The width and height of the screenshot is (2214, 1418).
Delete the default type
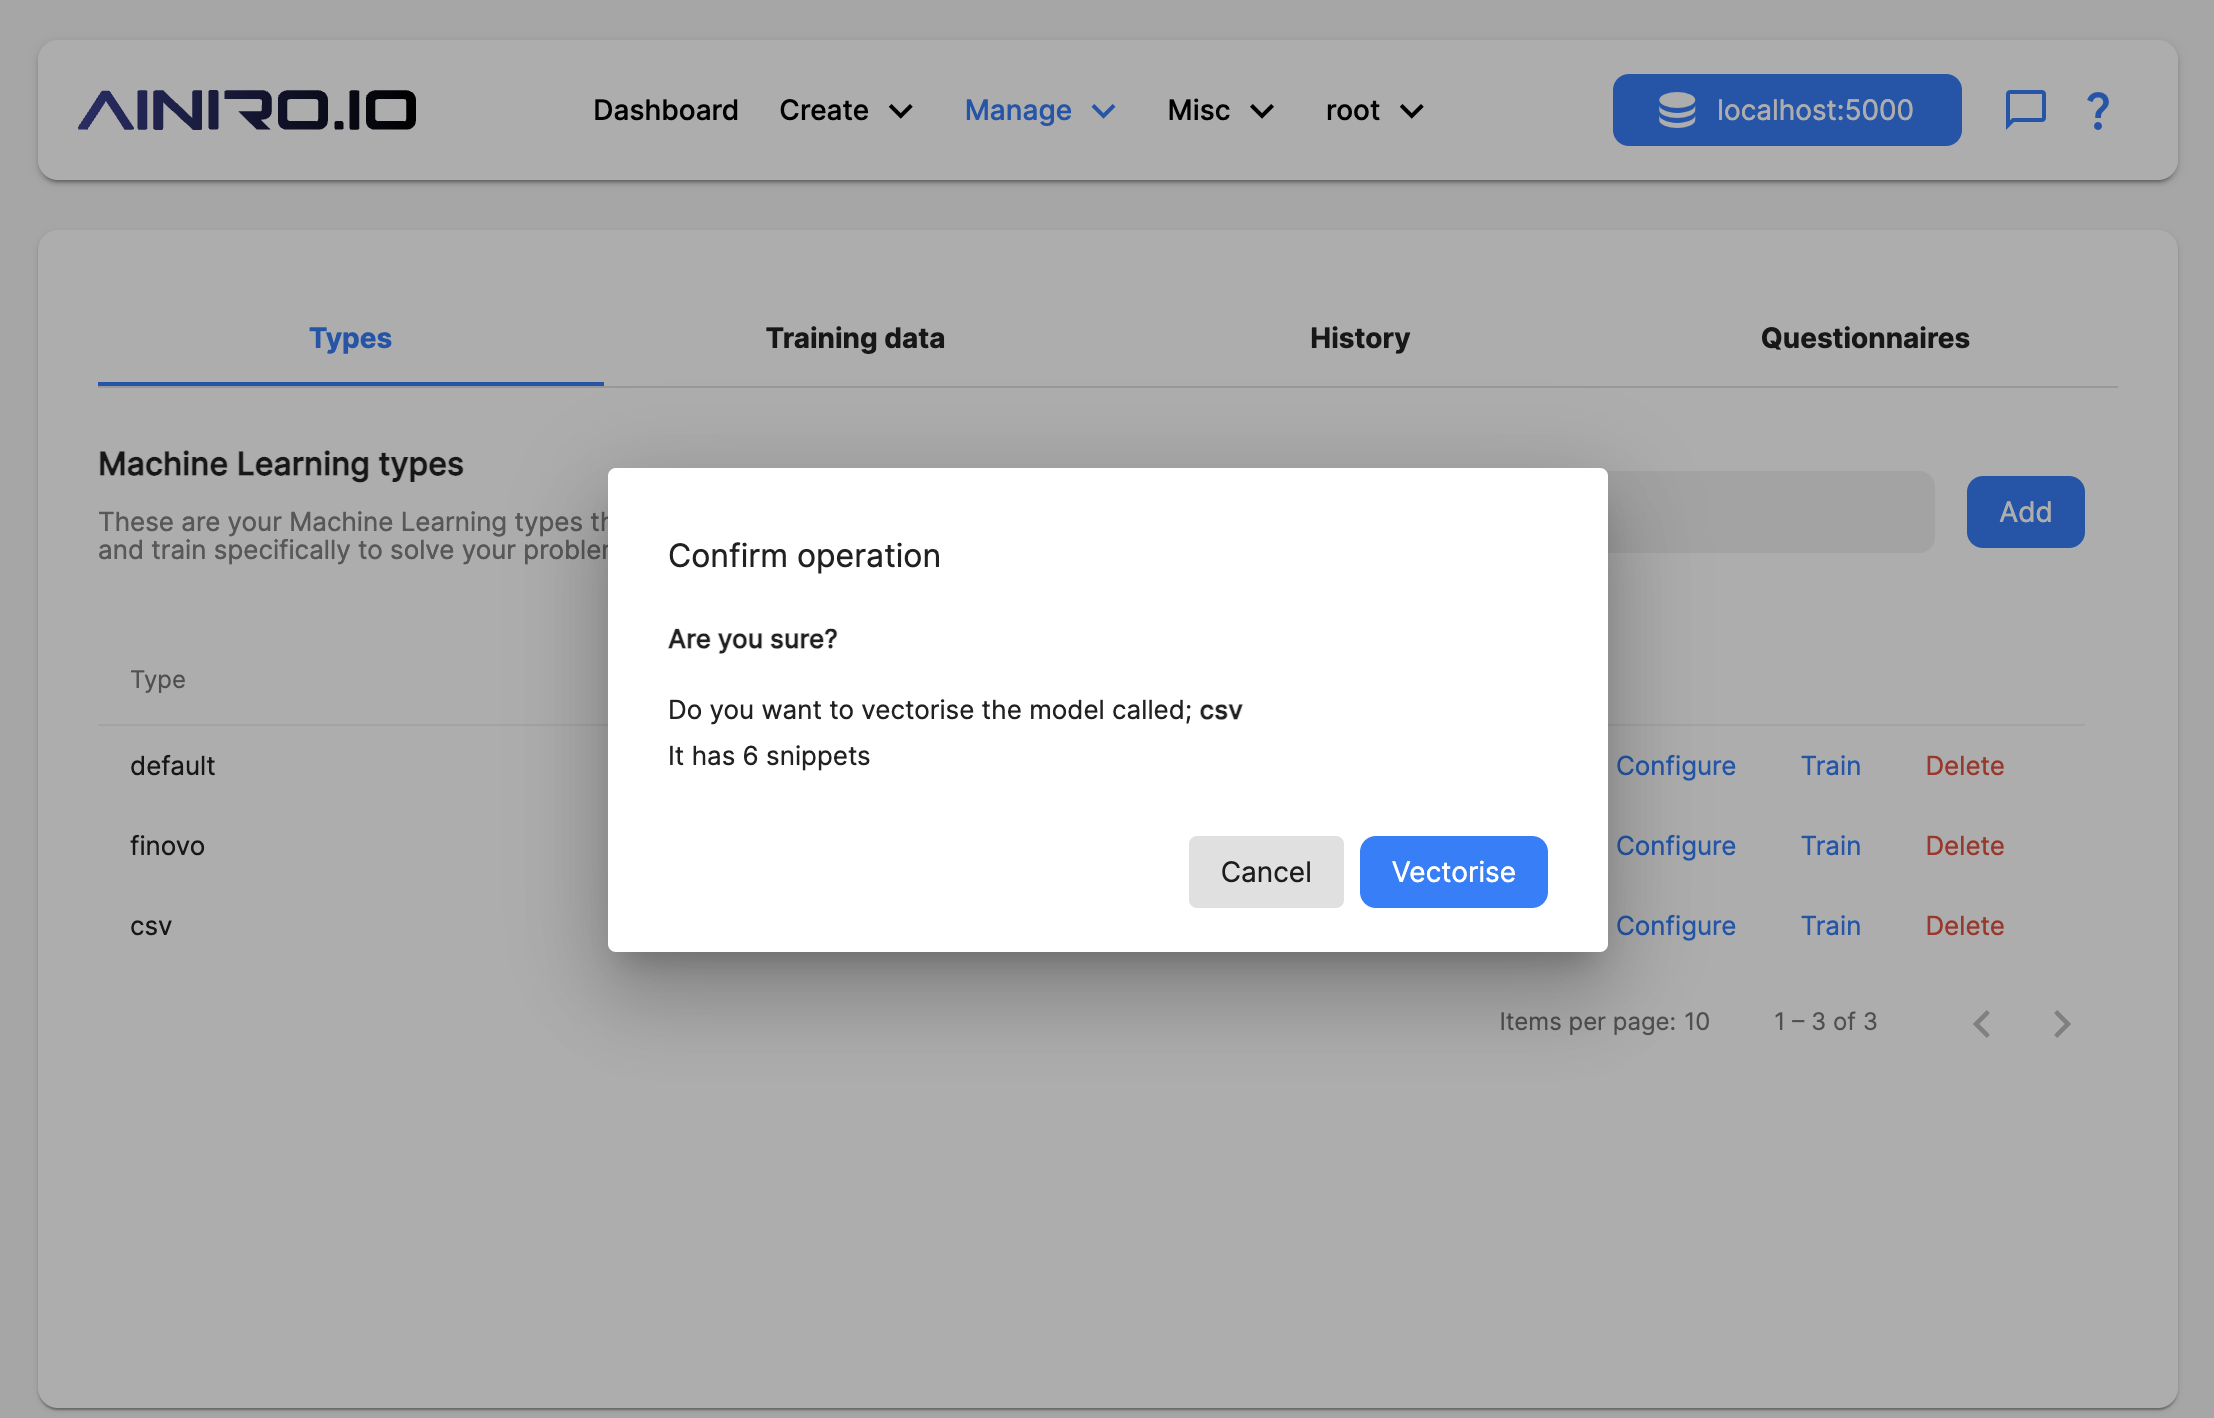(x=1965, y=766)
